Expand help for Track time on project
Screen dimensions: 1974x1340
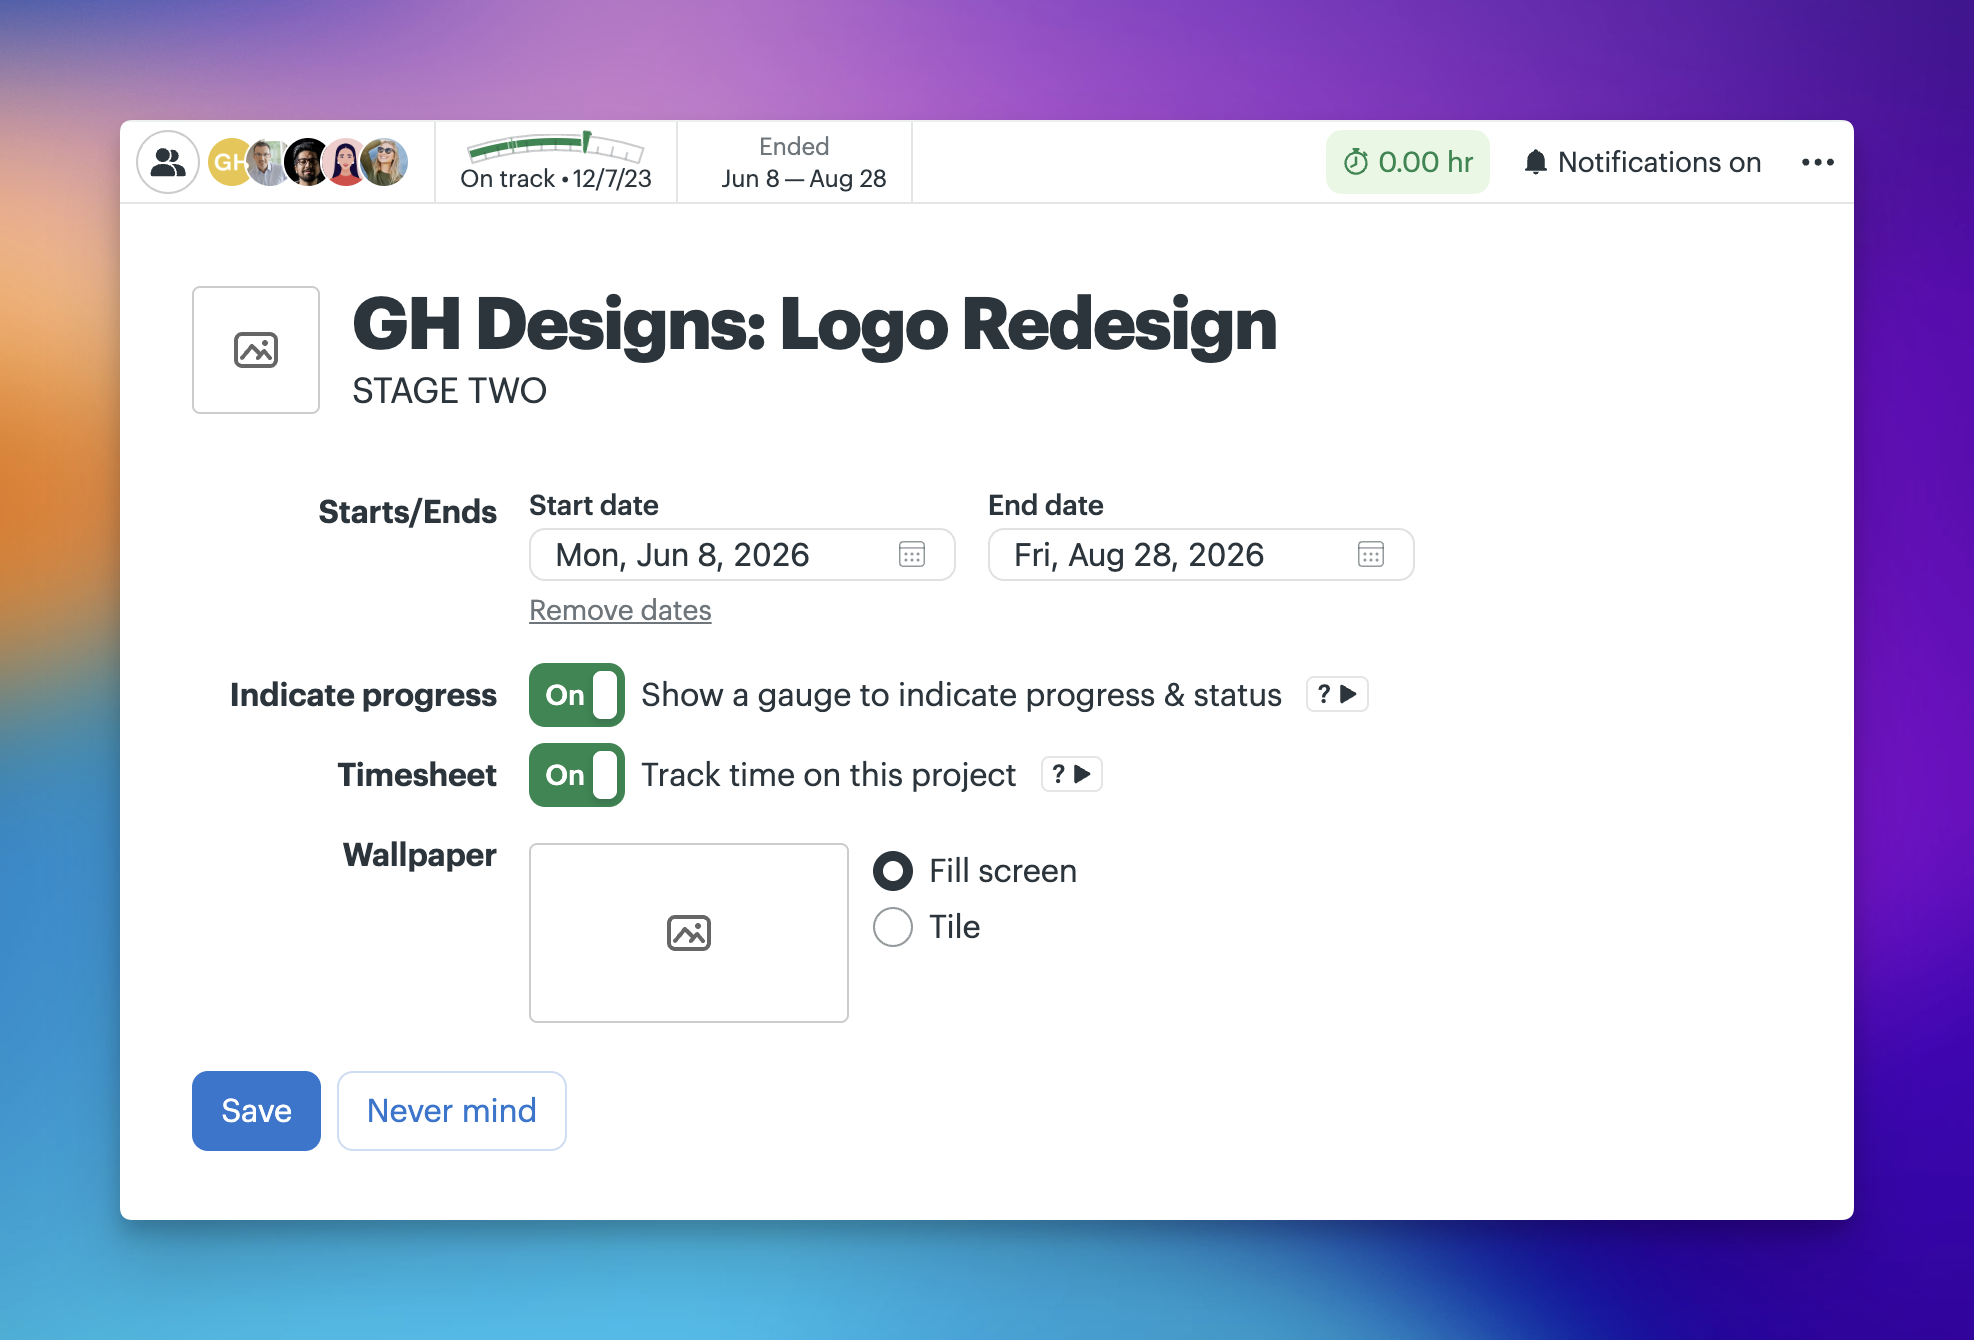point(1072,774)
